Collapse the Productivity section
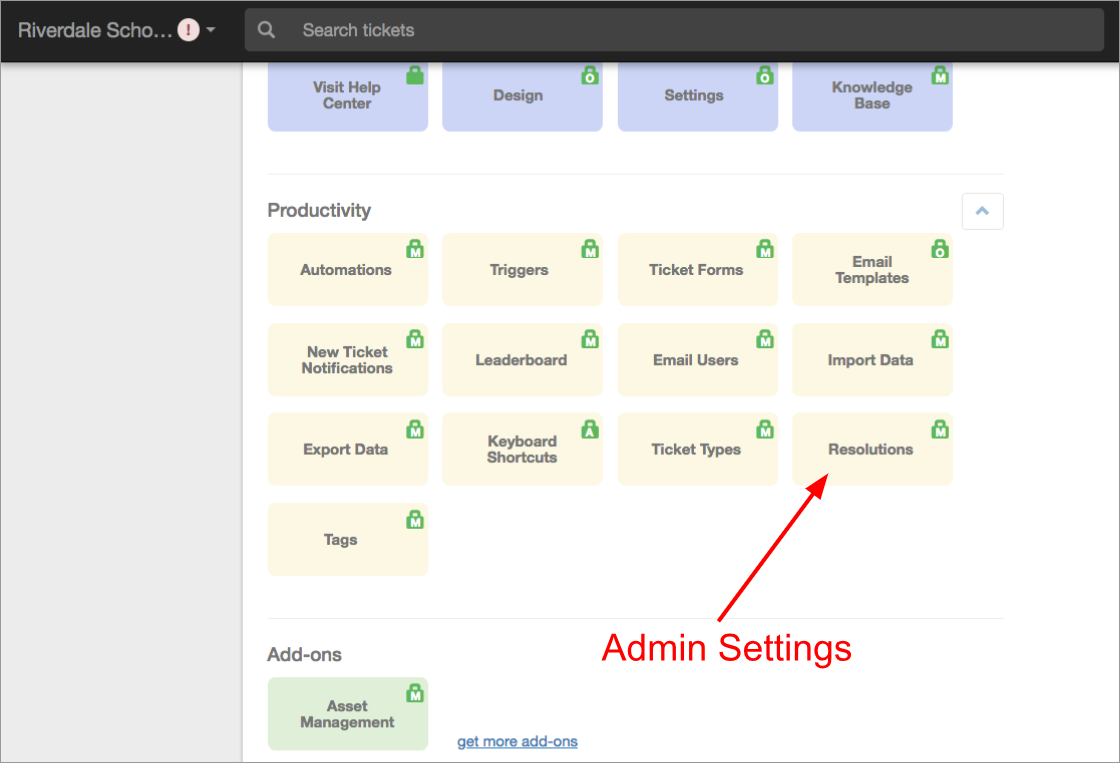1120x763 pixels. (982, 211)
